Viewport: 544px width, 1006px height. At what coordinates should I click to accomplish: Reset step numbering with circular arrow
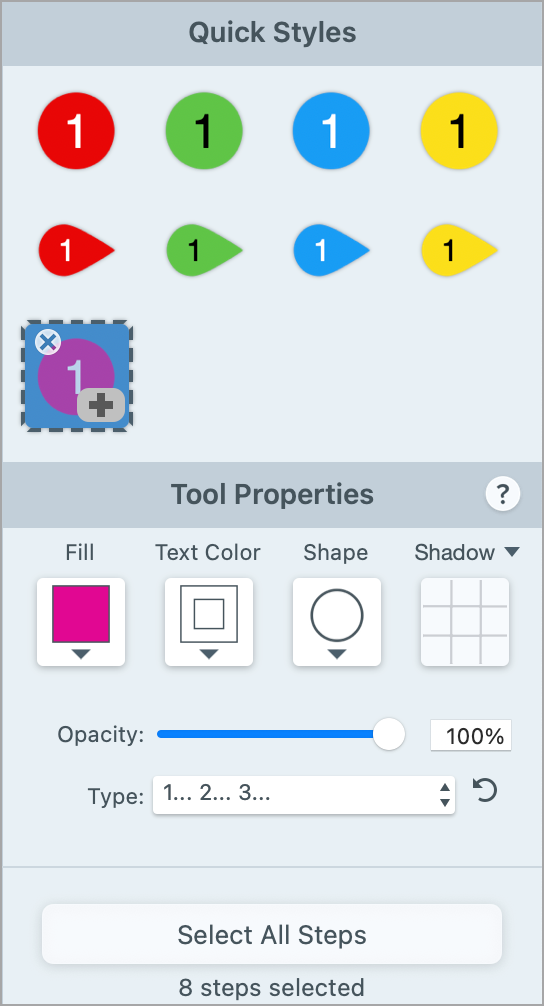click(x=485, y=790)
